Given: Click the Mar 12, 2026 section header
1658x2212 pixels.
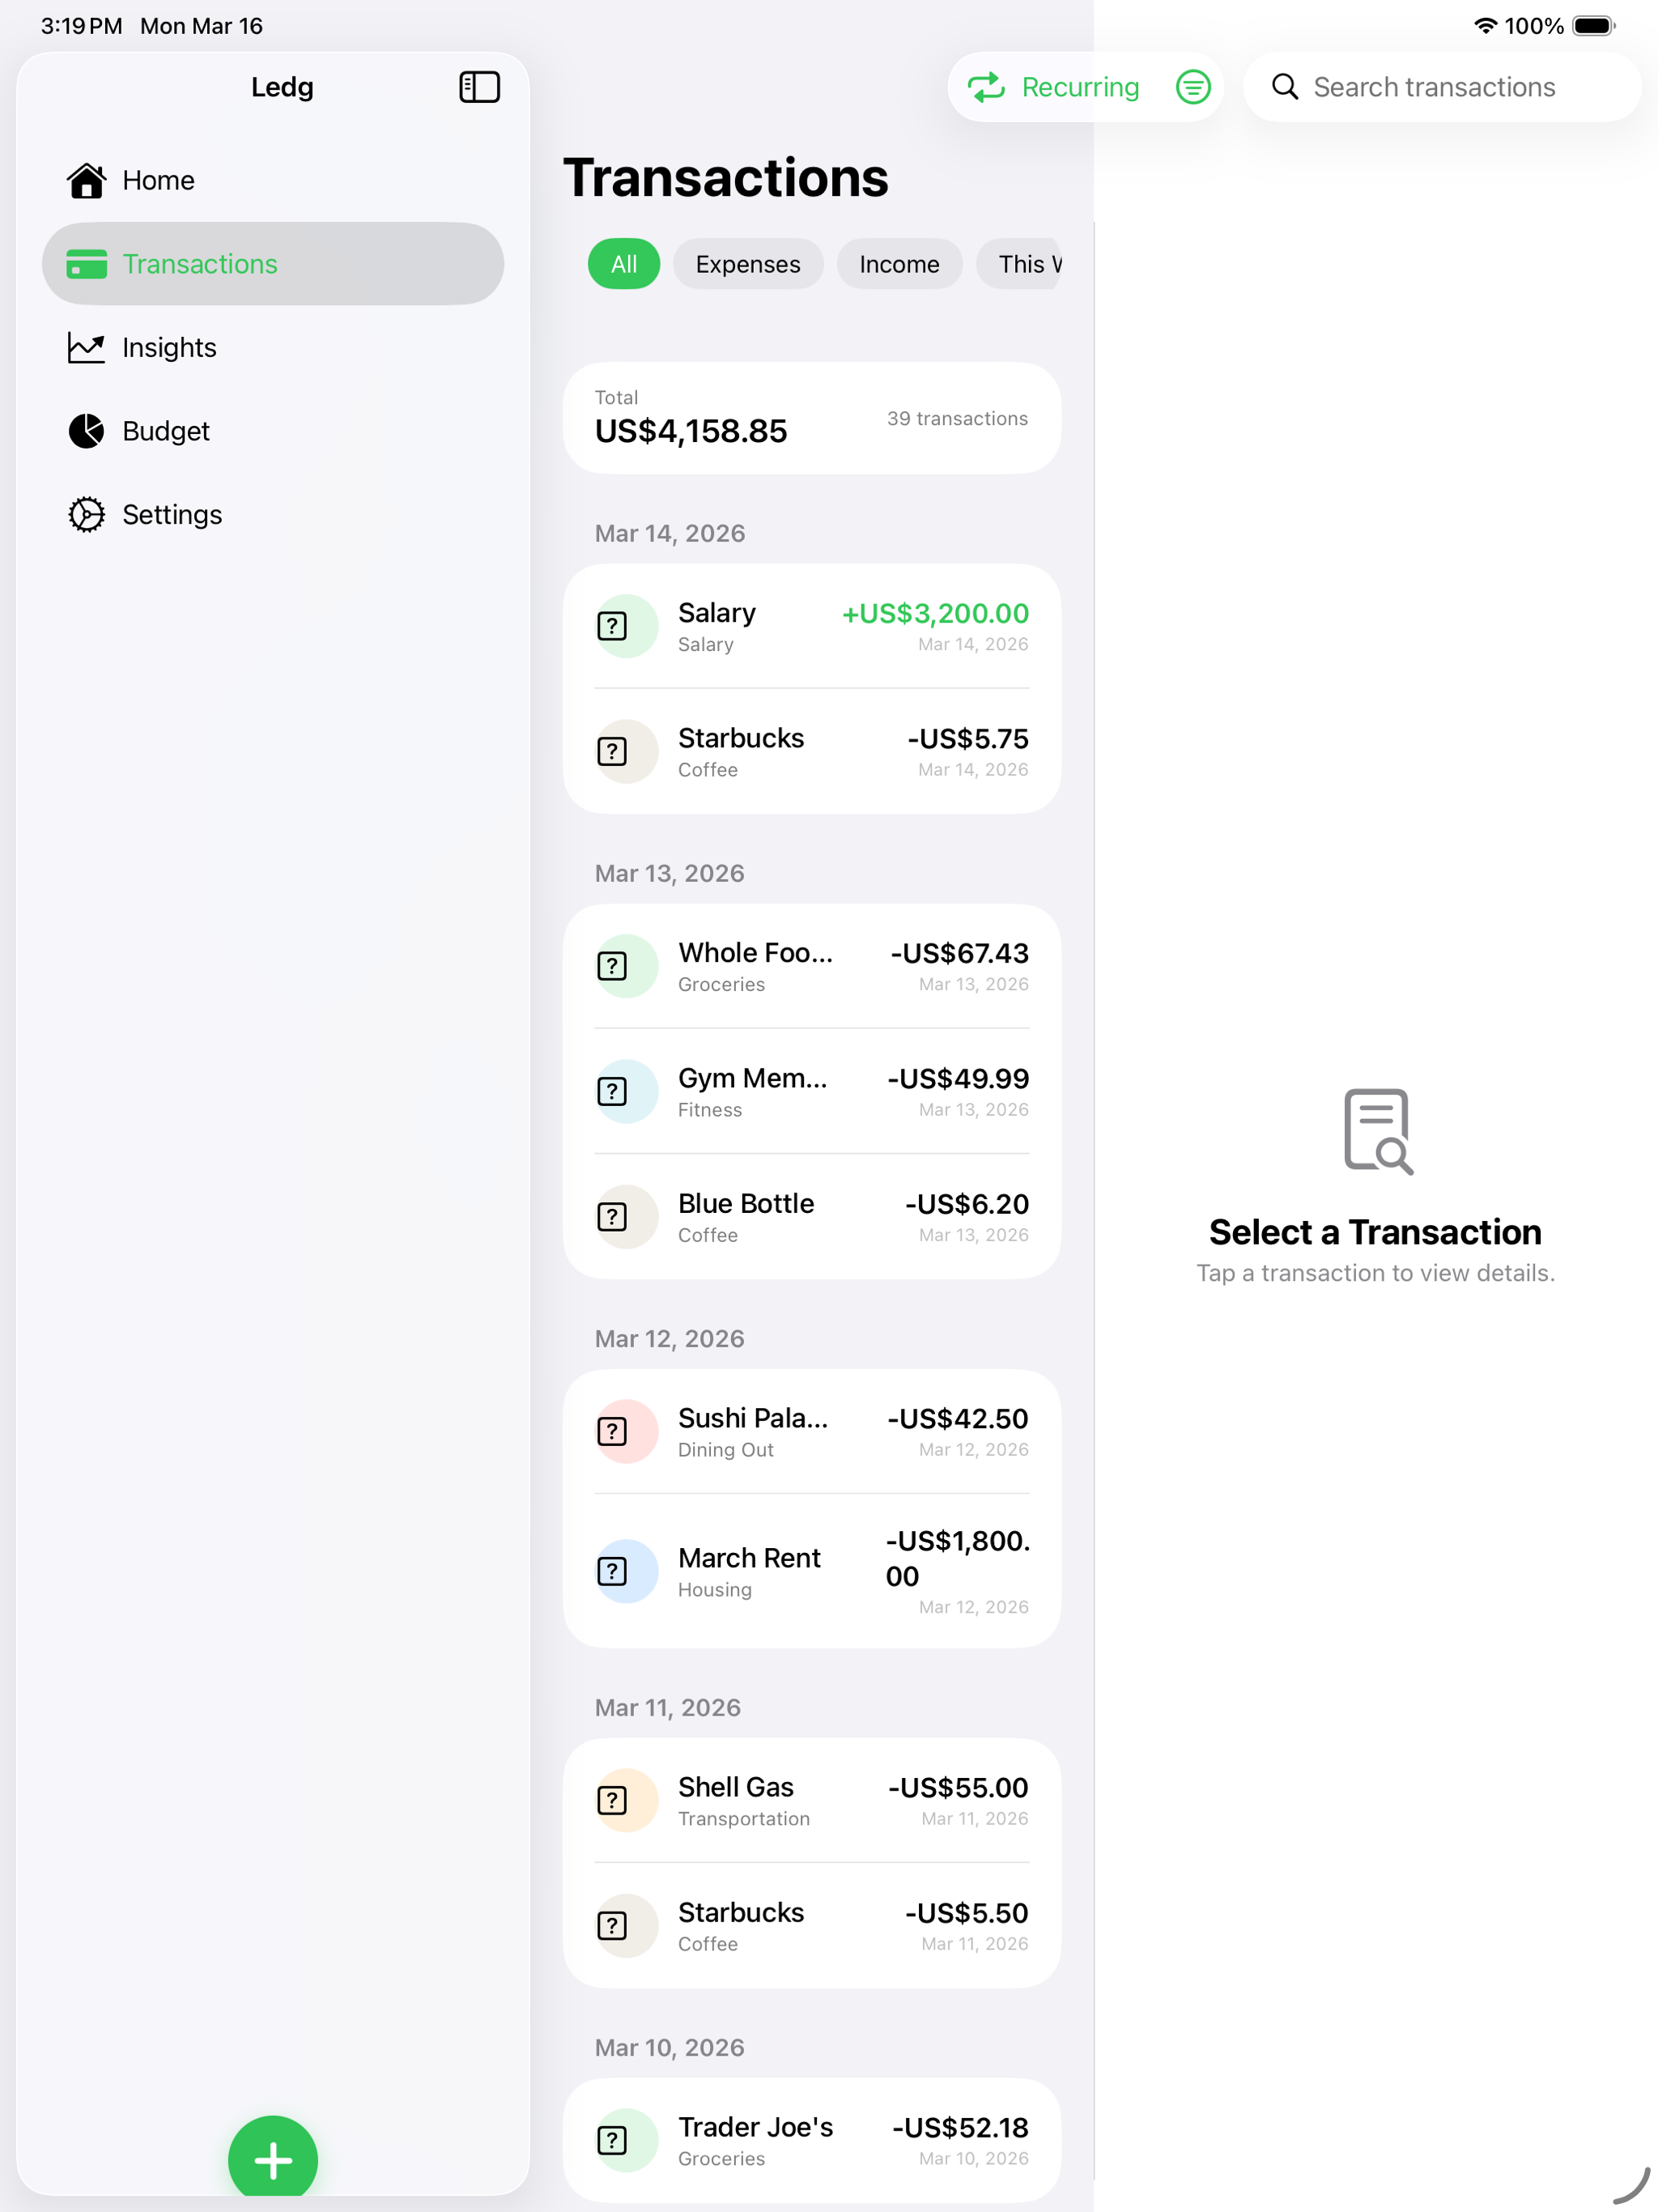Looking at the screenshot, I should coord(669,1338).
